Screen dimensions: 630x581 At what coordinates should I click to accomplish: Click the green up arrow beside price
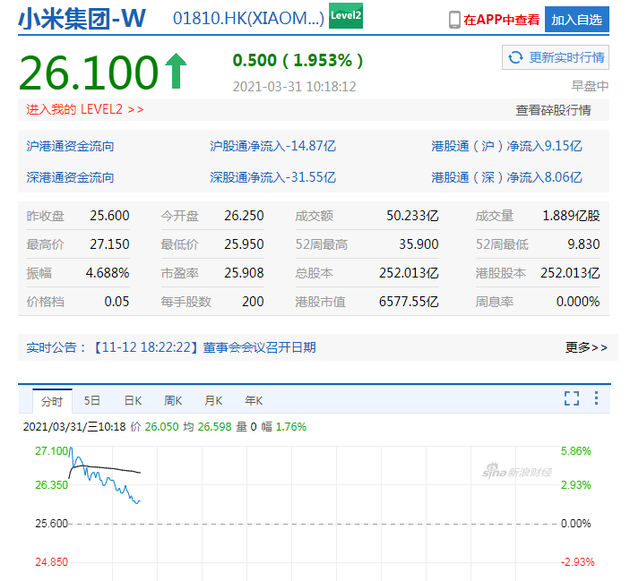[x=176, y=71]
